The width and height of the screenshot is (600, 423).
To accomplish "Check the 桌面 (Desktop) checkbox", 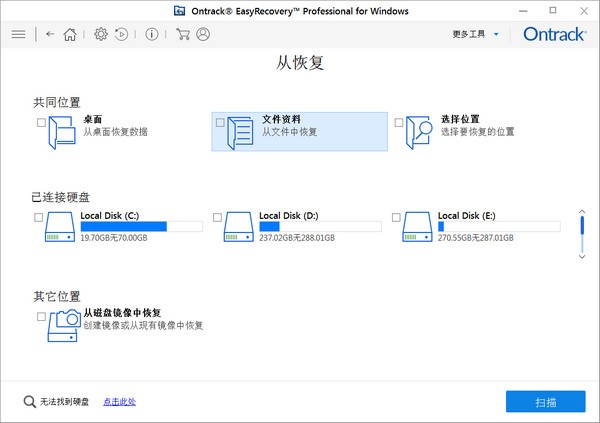I will 41,123.
